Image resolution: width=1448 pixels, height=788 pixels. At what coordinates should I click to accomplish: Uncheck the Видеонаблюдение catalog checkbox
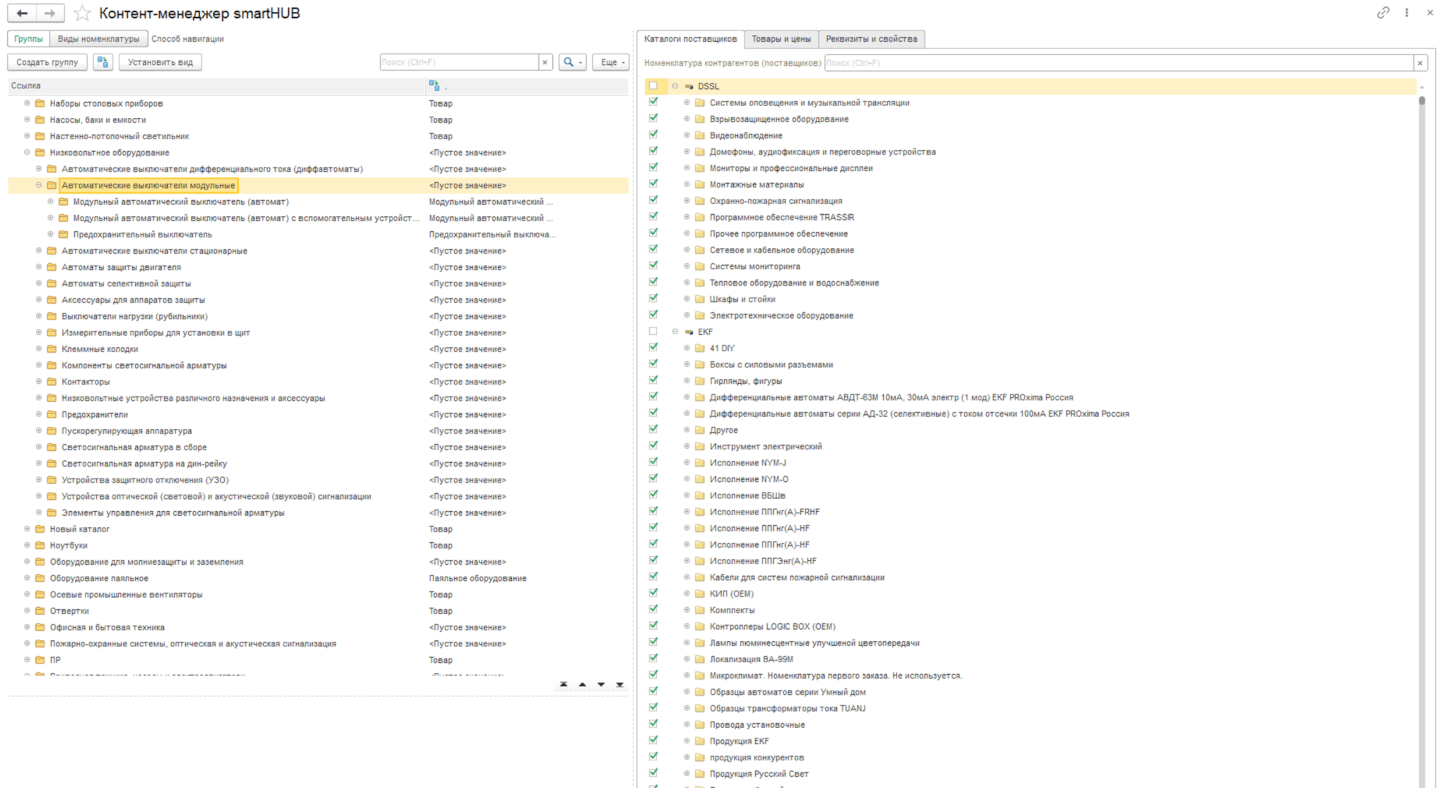653,135
